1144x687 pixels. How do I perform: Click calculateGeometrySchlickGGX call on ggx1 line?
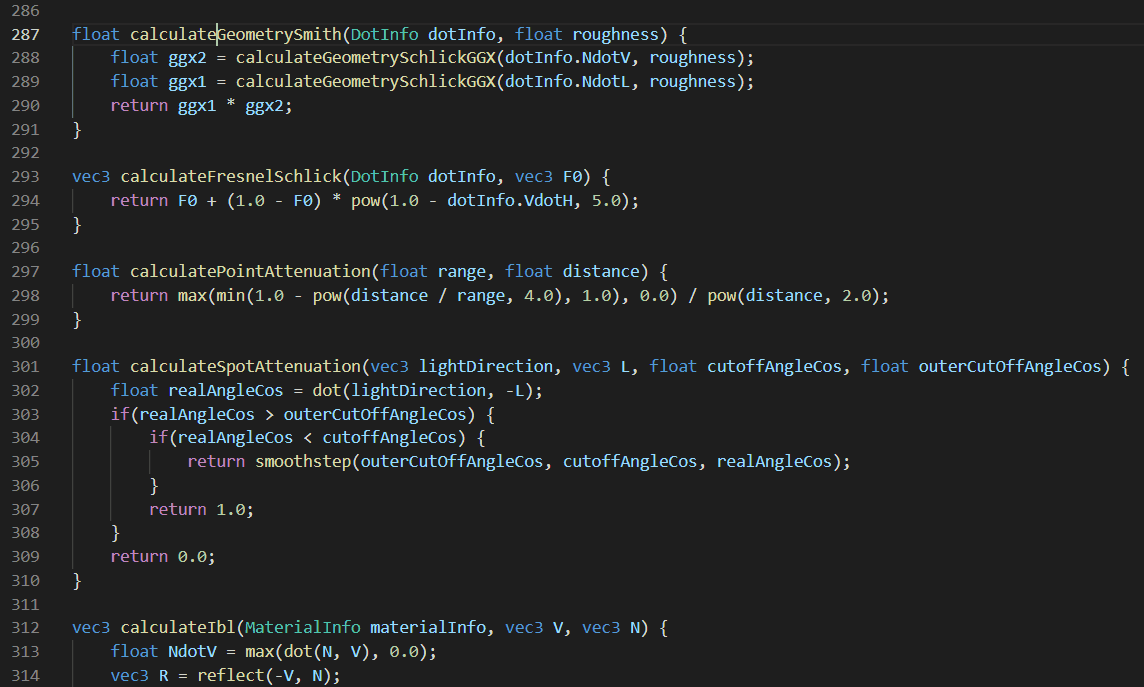tap(366, 82)
